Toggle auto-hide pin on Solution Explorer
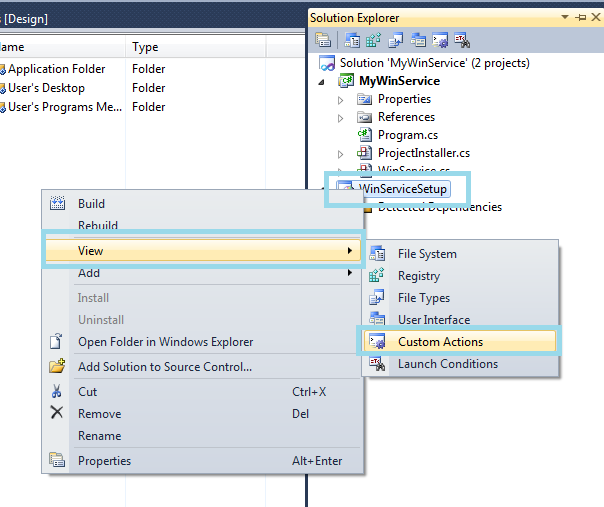This screenshot has height=507, width=604. tap(580, 18)
